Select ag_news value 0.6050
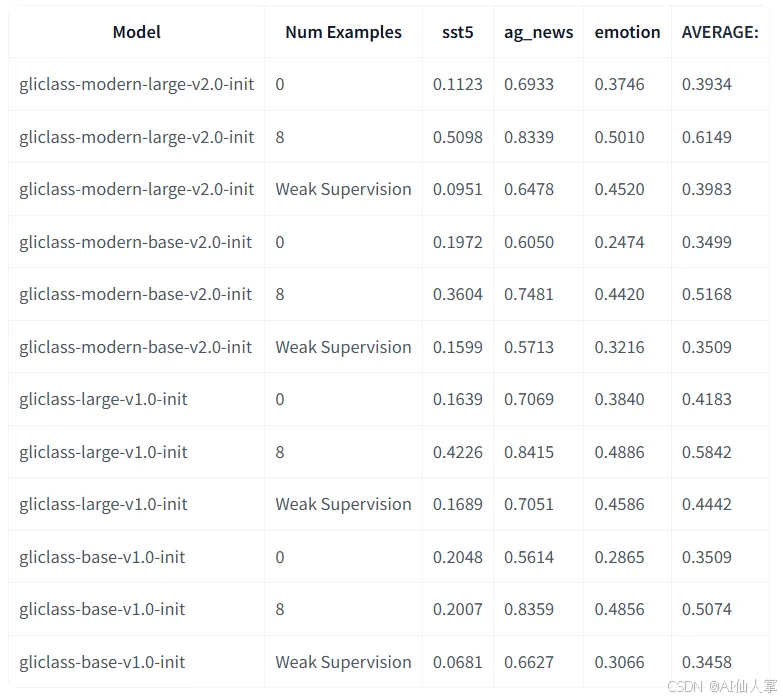This screenshot has height=700, width=783. point(529,242)
